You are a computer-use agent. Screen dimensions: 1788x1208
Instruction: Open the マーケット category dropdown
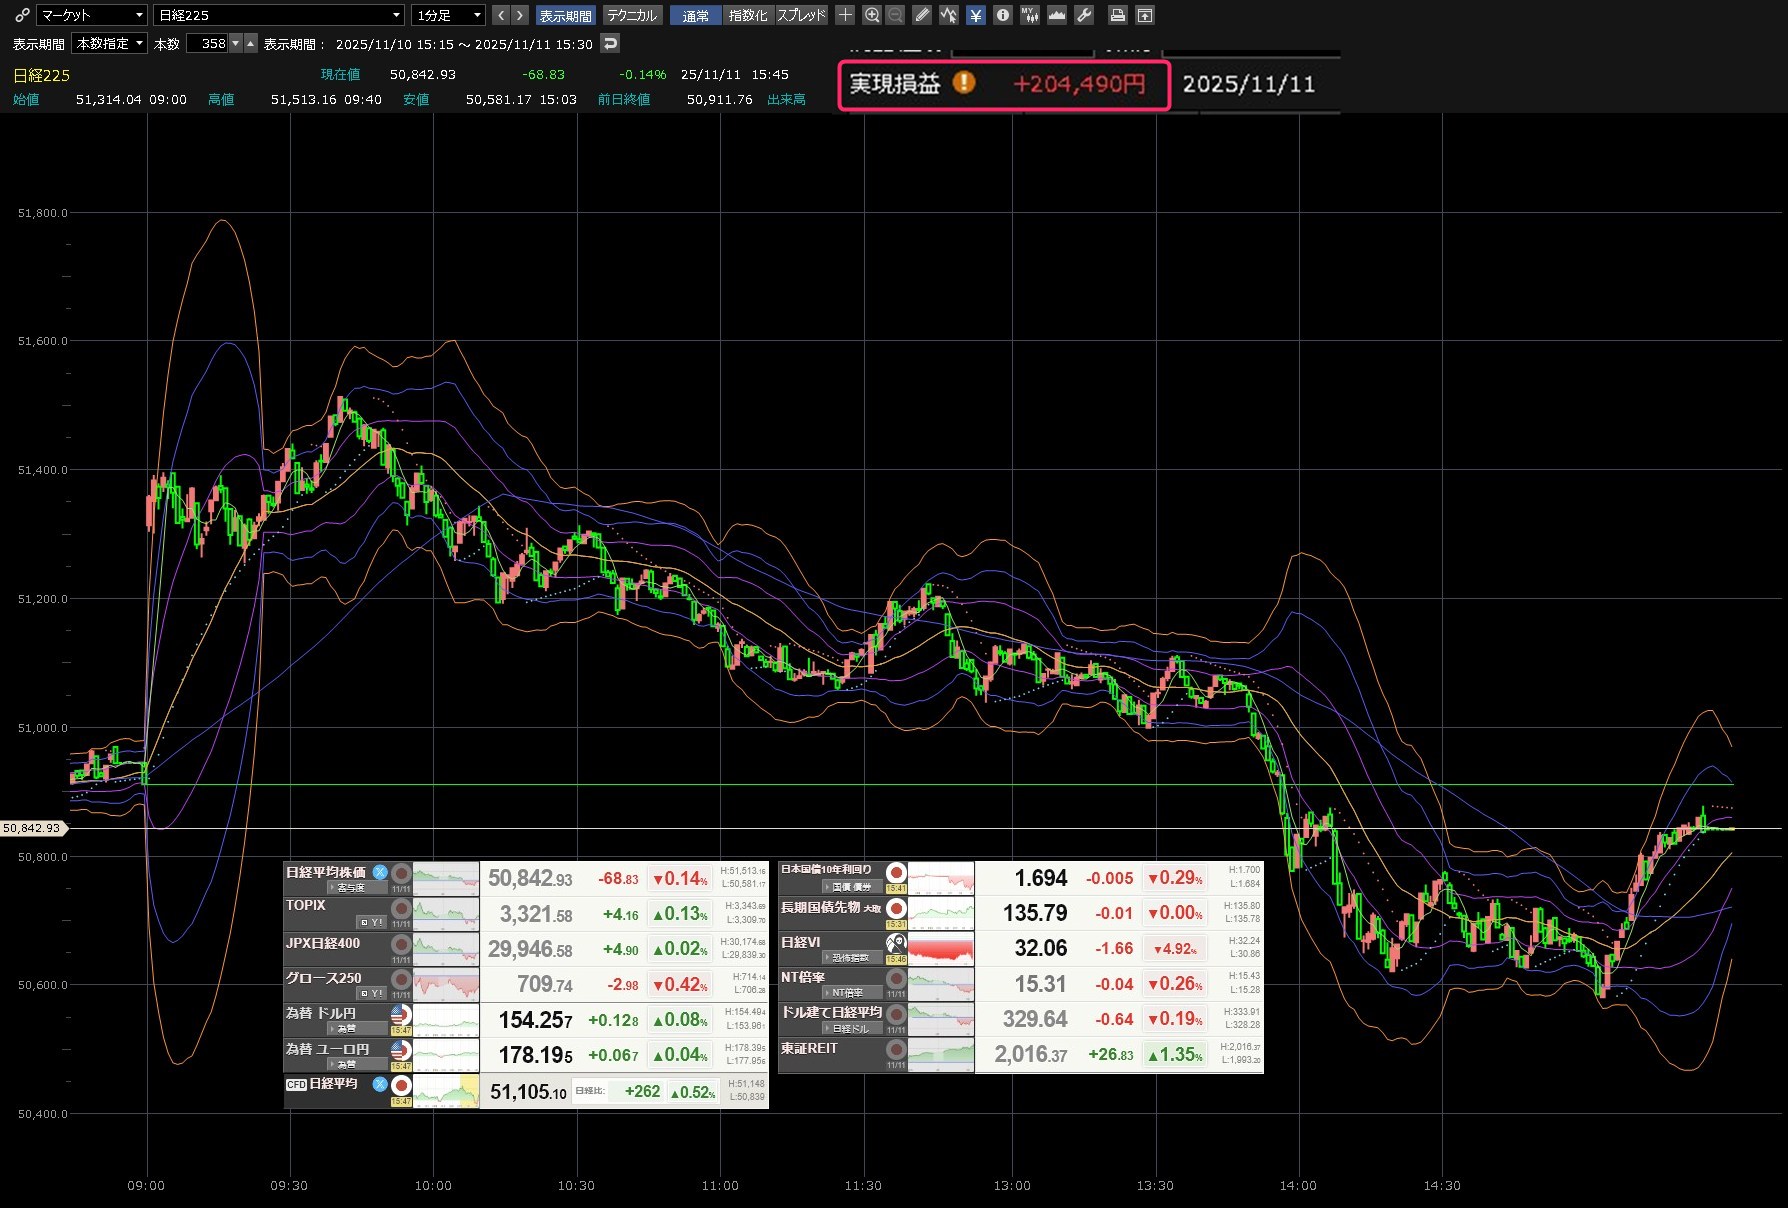click(92, 15)
